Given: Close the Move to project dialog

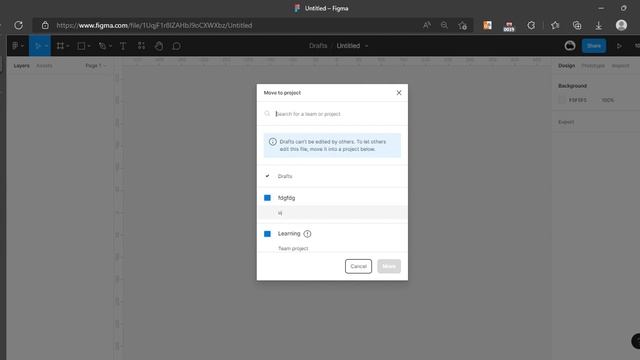Looking at the screenshot, I should click(399, 93).
